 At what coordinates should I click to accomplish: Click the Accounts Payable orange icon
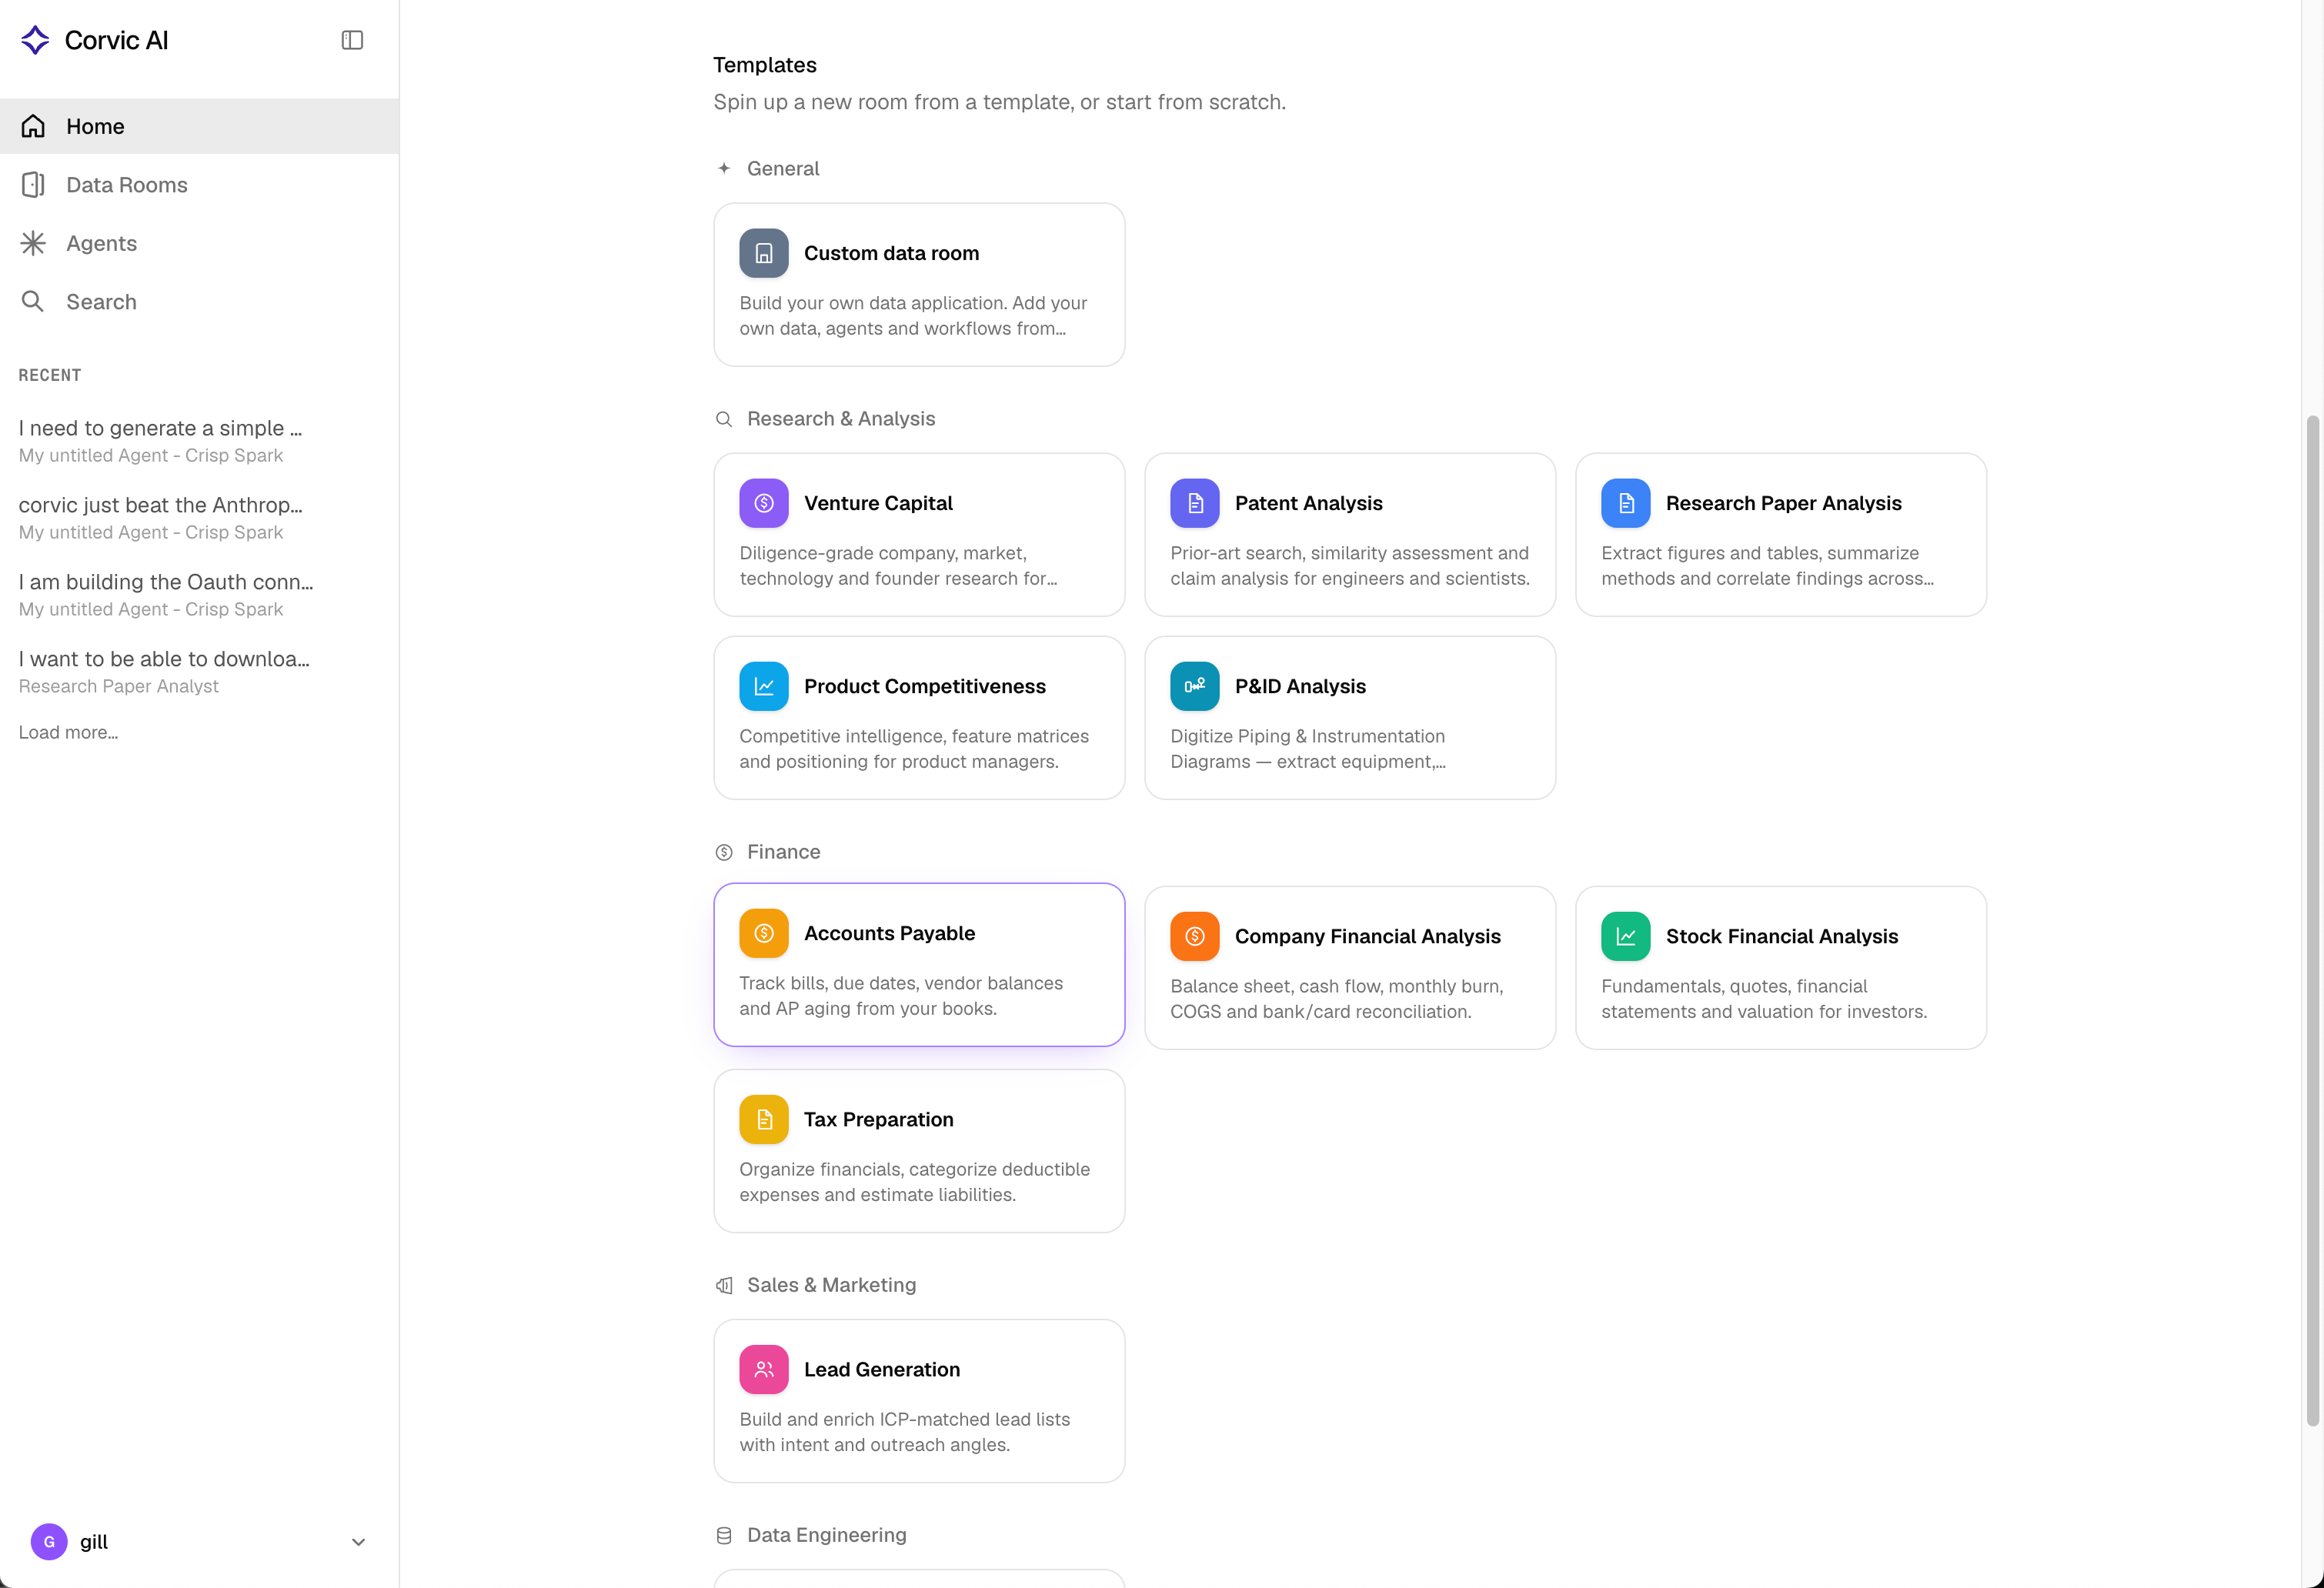(764, 933)
